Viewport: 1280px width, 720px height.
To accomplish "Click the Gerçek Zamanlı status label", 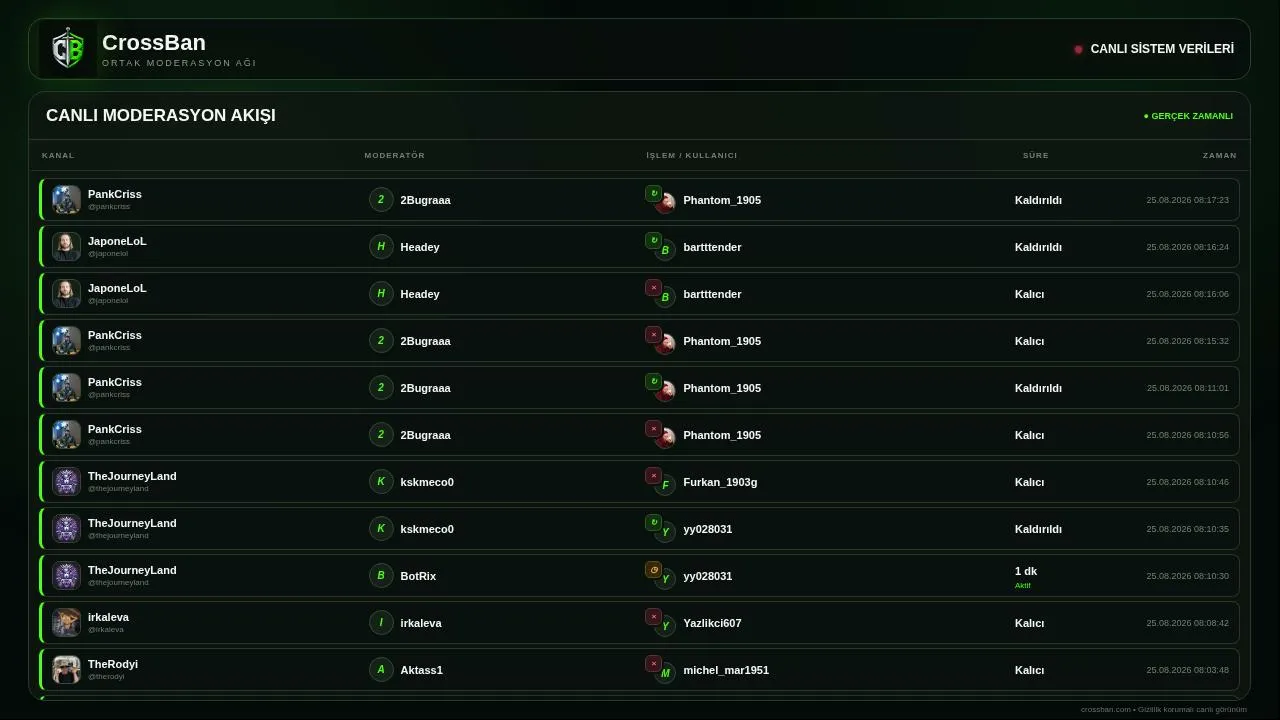I will 1188,116.
